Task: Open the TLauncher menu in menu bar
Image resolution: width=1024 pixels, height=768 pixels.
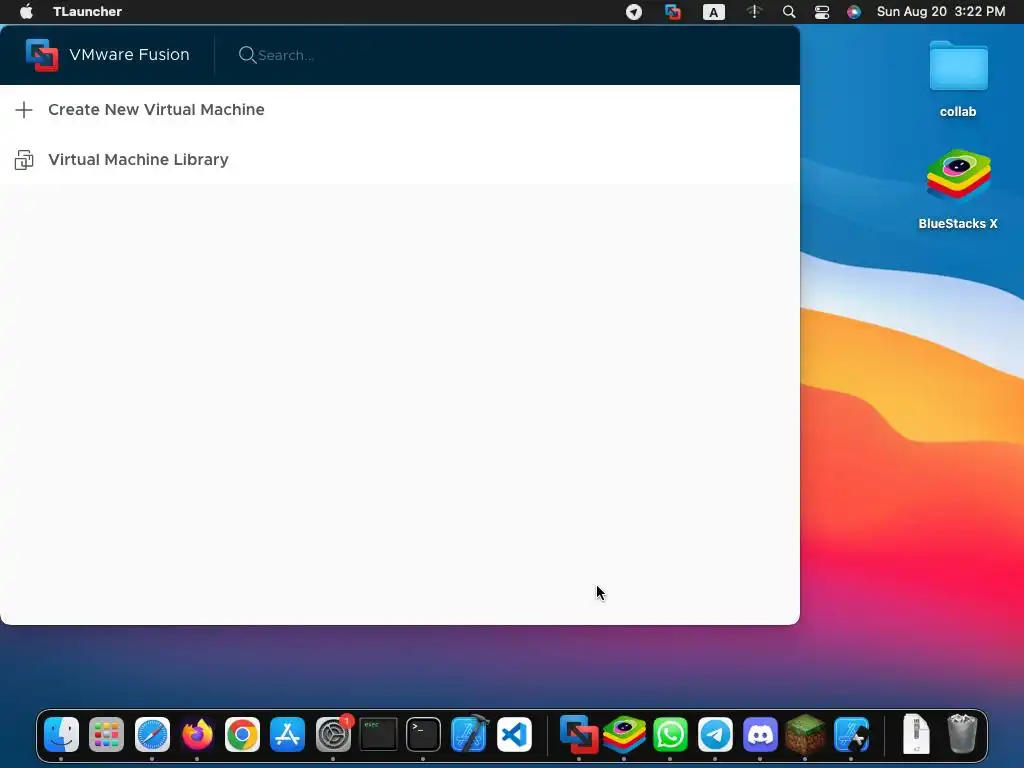Action: click(88, 11)
